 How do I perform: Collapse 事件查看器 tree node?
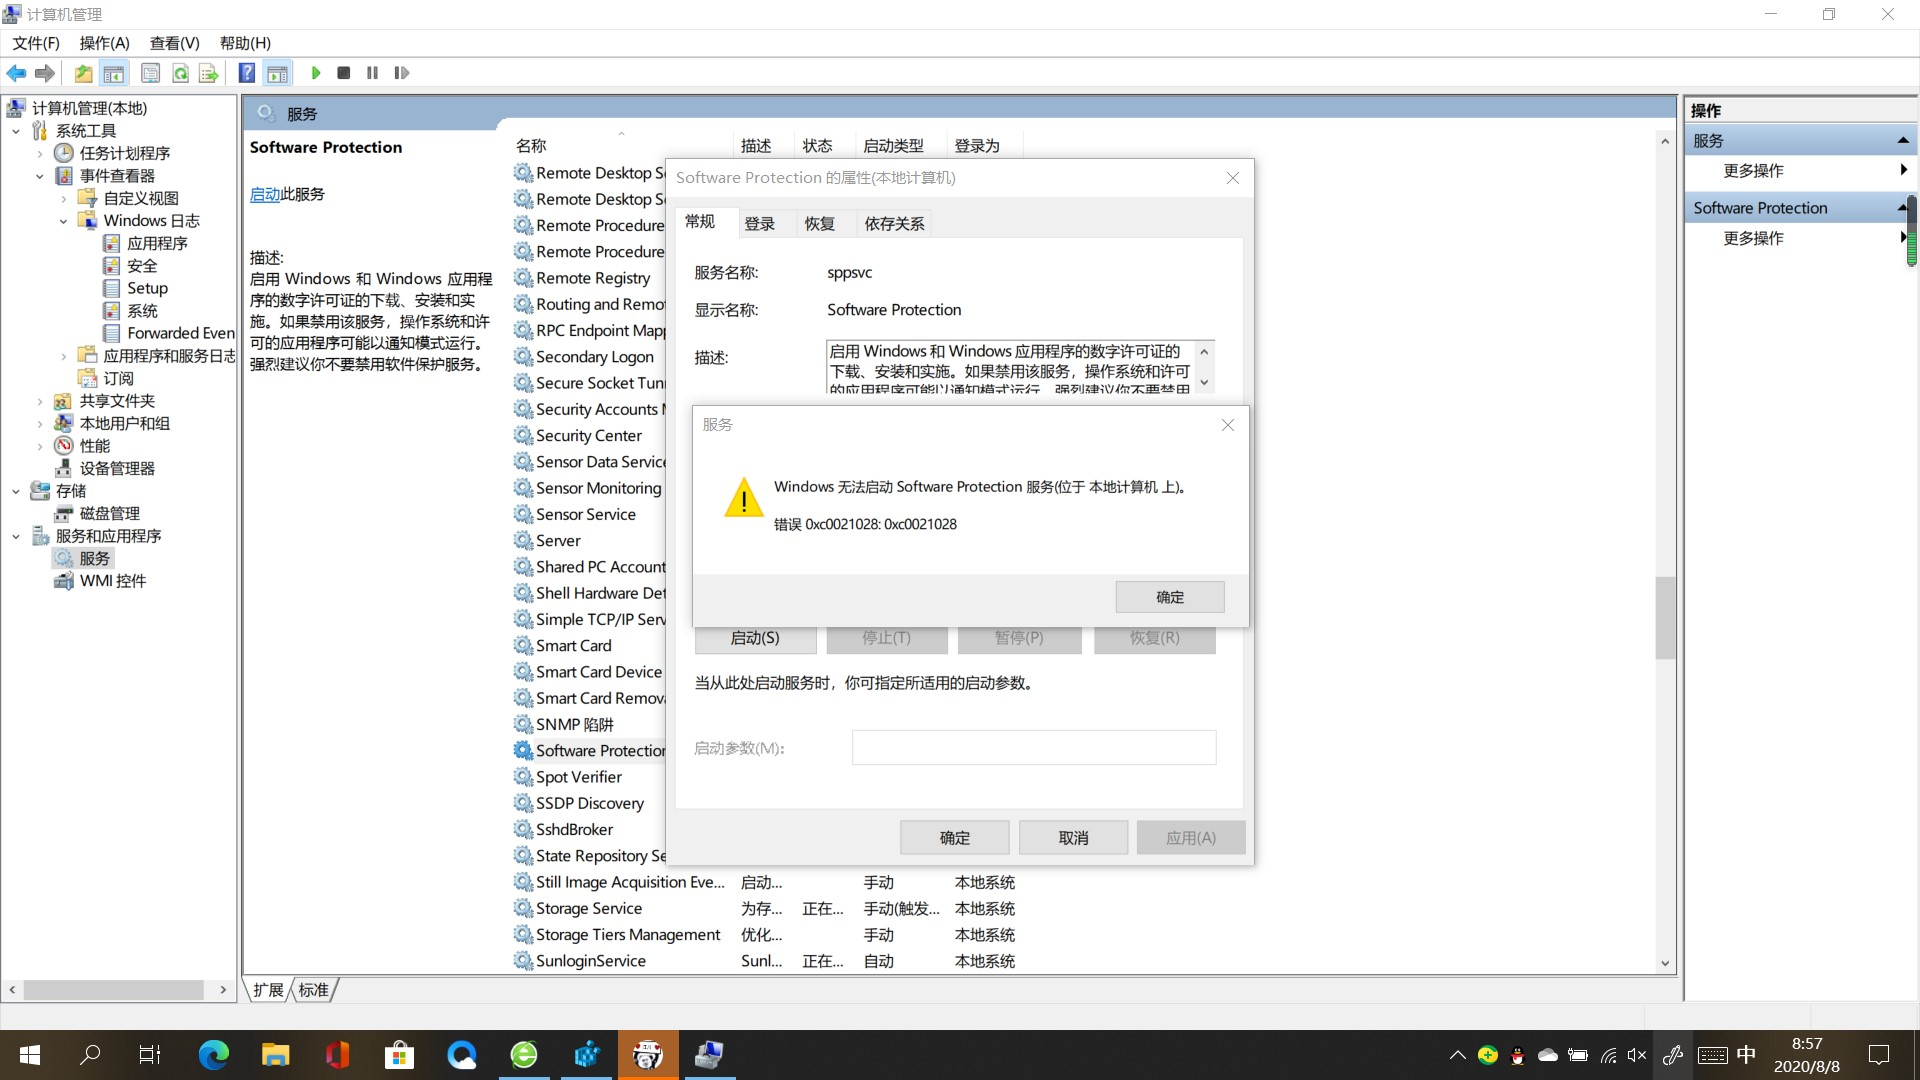(x=40, y=176)
